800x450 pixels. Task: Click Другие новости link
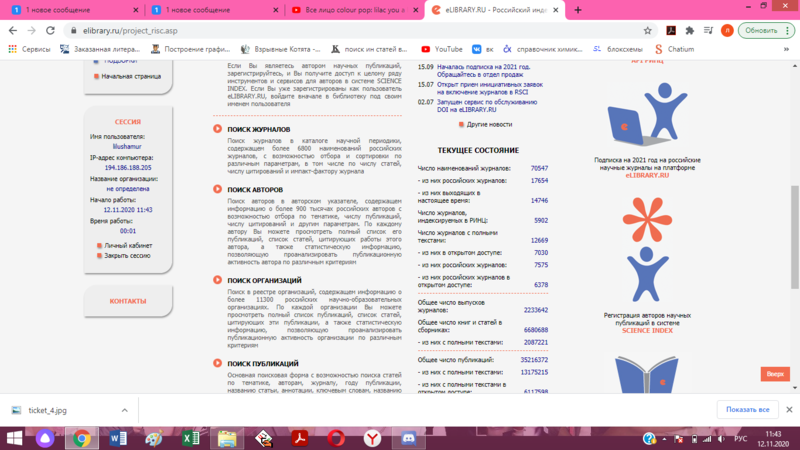(489, 124)
